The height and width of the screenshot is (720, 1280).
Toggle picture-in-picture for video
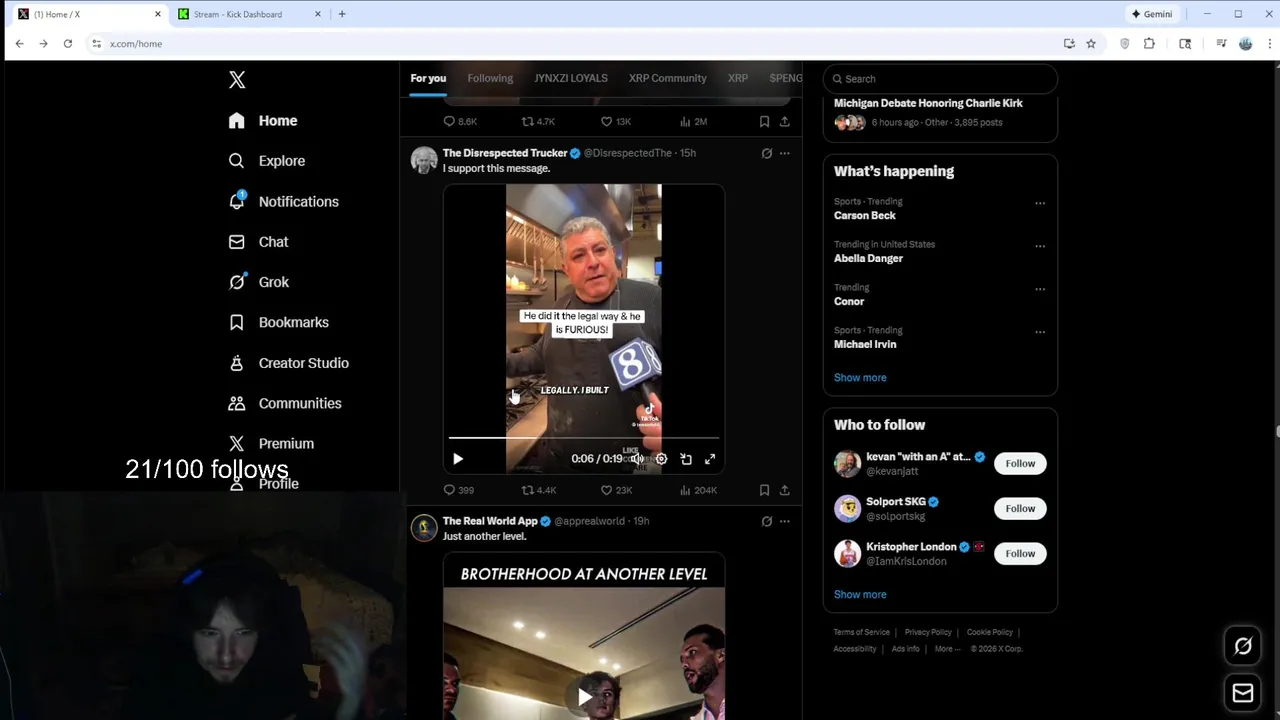pos(686,459)
